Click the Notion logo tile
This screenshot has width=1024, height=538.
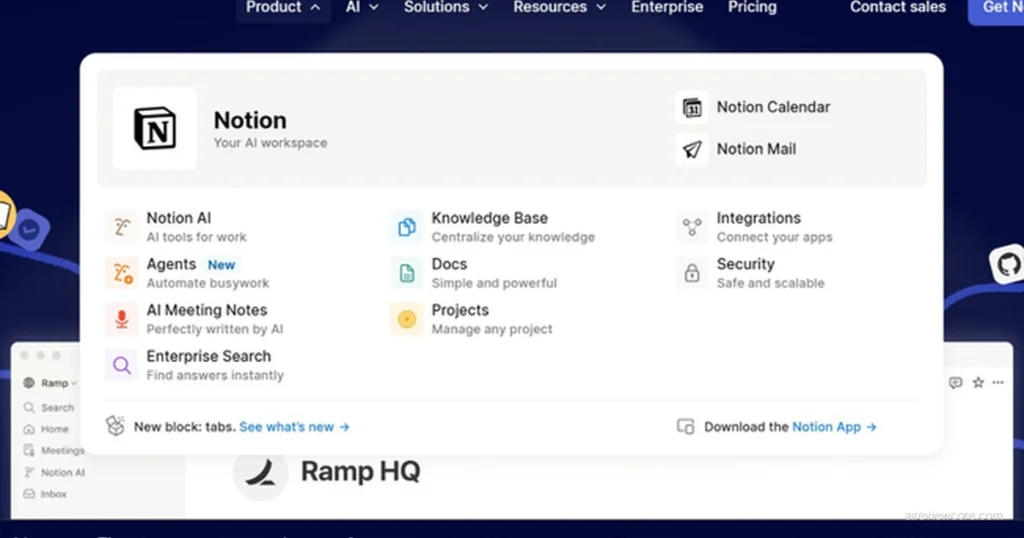(x=155, y=128)
